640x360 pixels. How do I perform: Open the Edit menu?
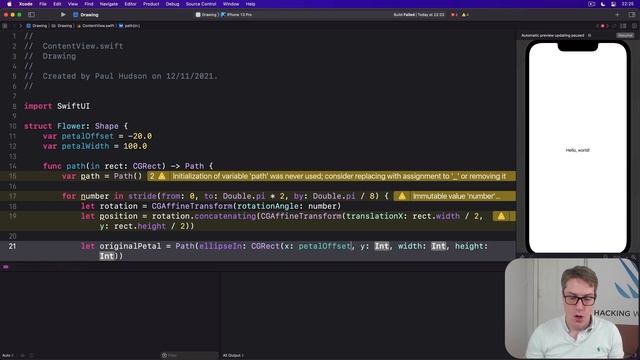(x=57, y=4)
